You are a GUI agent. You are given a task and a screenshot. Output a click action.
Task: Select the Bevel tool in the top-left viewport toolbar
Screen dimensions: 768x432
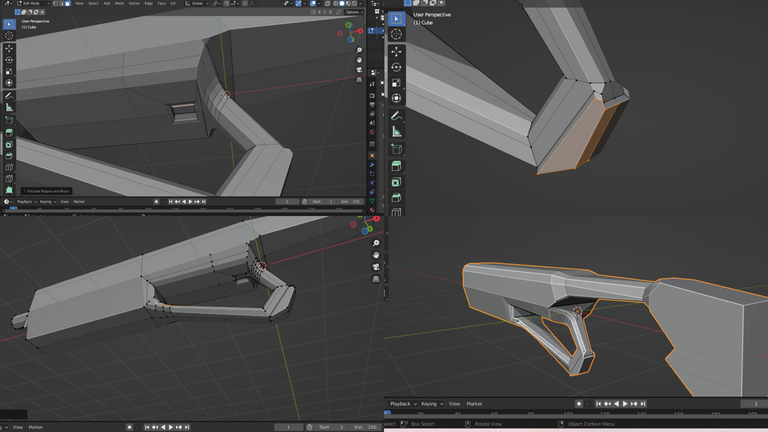[9, 156]
